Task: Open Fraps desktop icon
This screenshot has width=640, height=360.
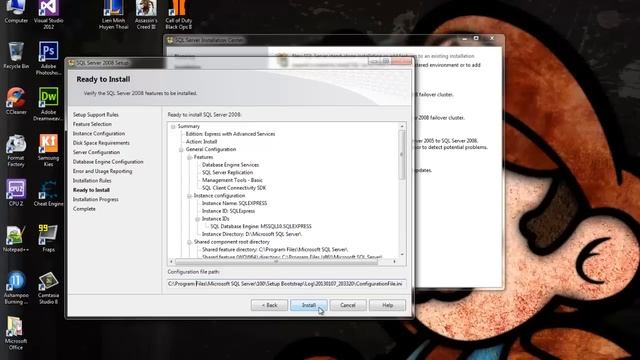Action: pos(48,239)
